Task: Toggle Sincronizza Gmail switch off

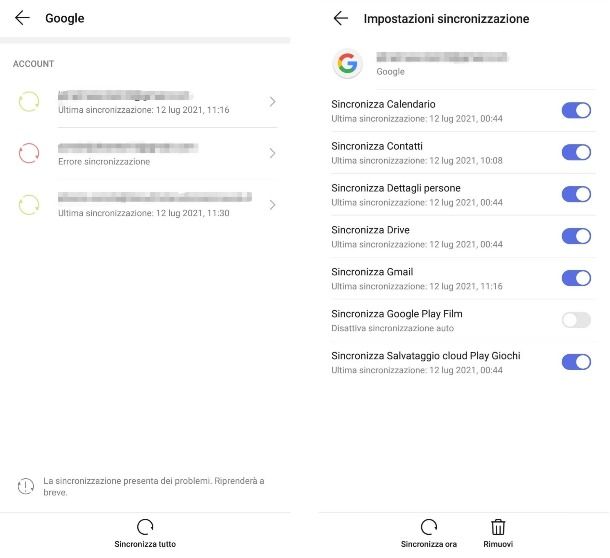Action: point(576,278)
